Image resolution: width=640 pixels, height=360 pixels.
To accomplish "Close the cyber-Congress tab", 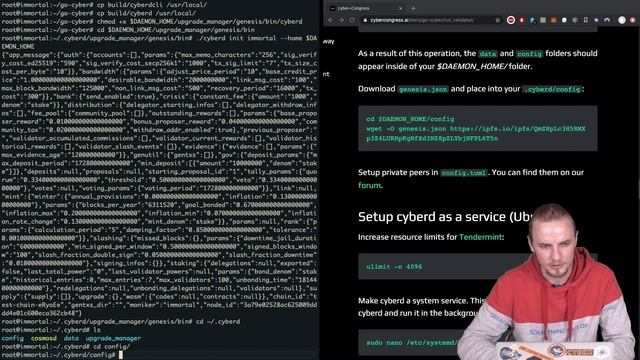I will 400,8.
